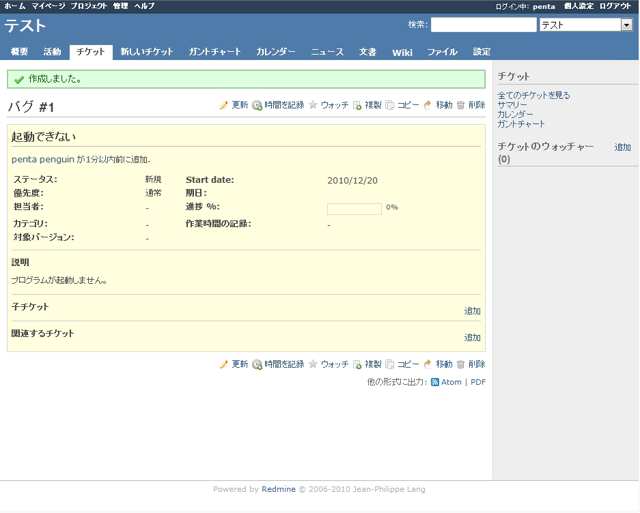The height and width of the screenshot is (513, 640).
Task: Open the Wiki tab
Action: click(x=402, y=52)
